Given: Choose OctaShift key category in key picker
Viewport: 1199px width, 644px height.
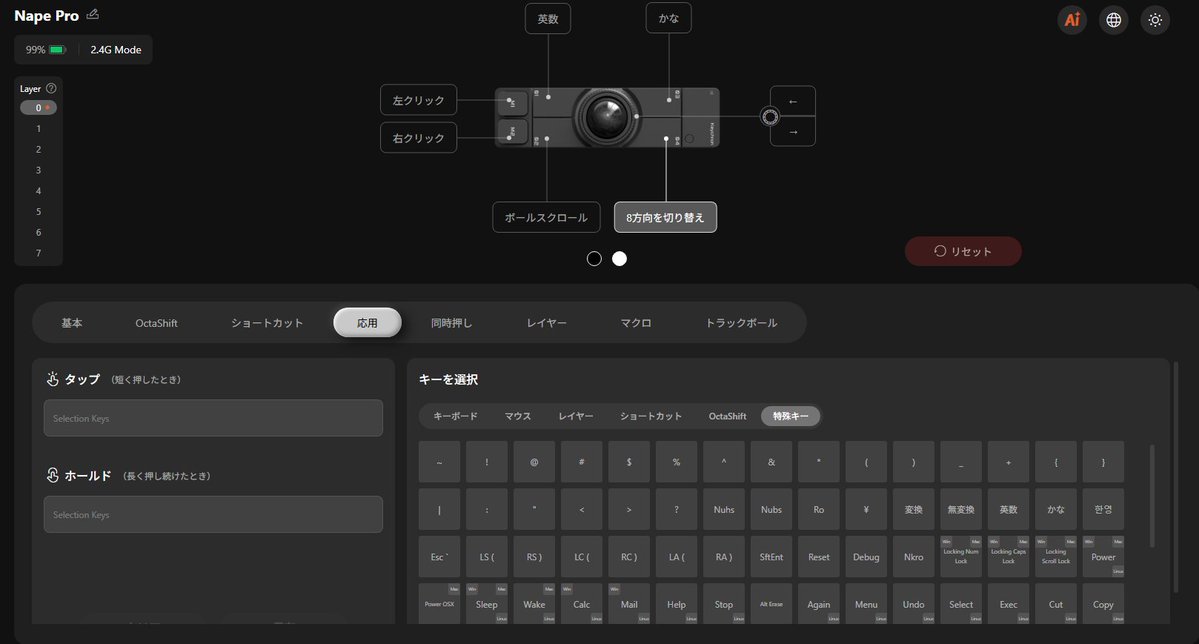Looking at the screenshot, I should click(727, 416).
